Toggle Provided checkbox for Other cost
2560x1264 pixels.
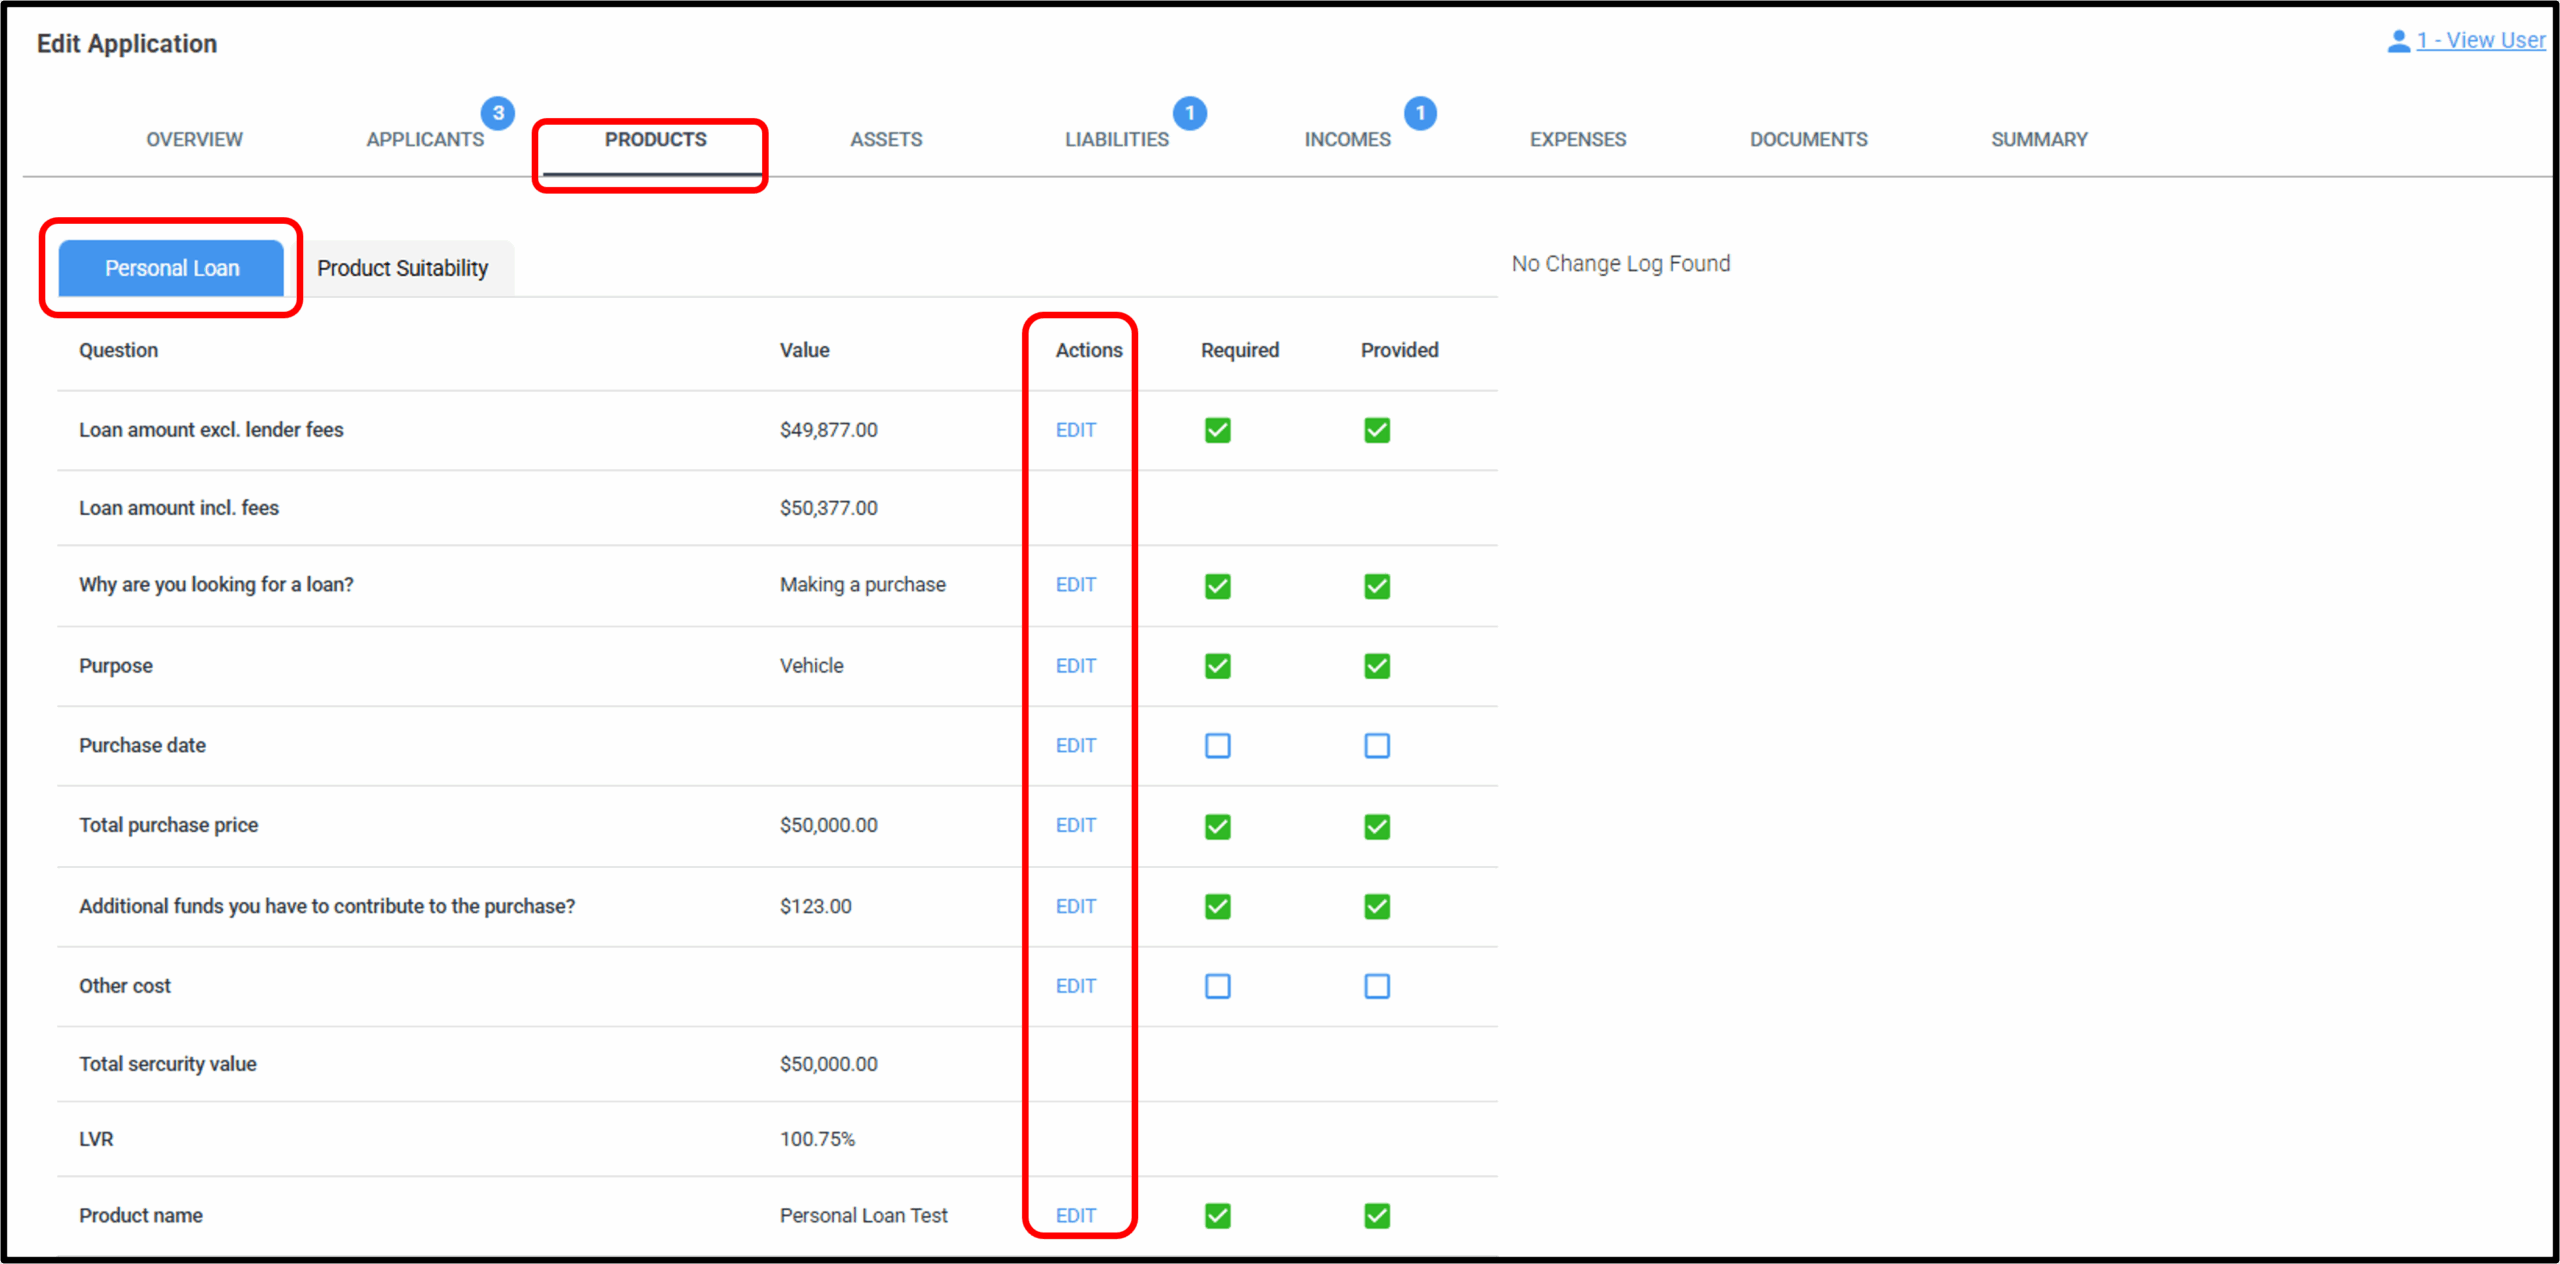pyautogui.click(x=1376, y=986)
